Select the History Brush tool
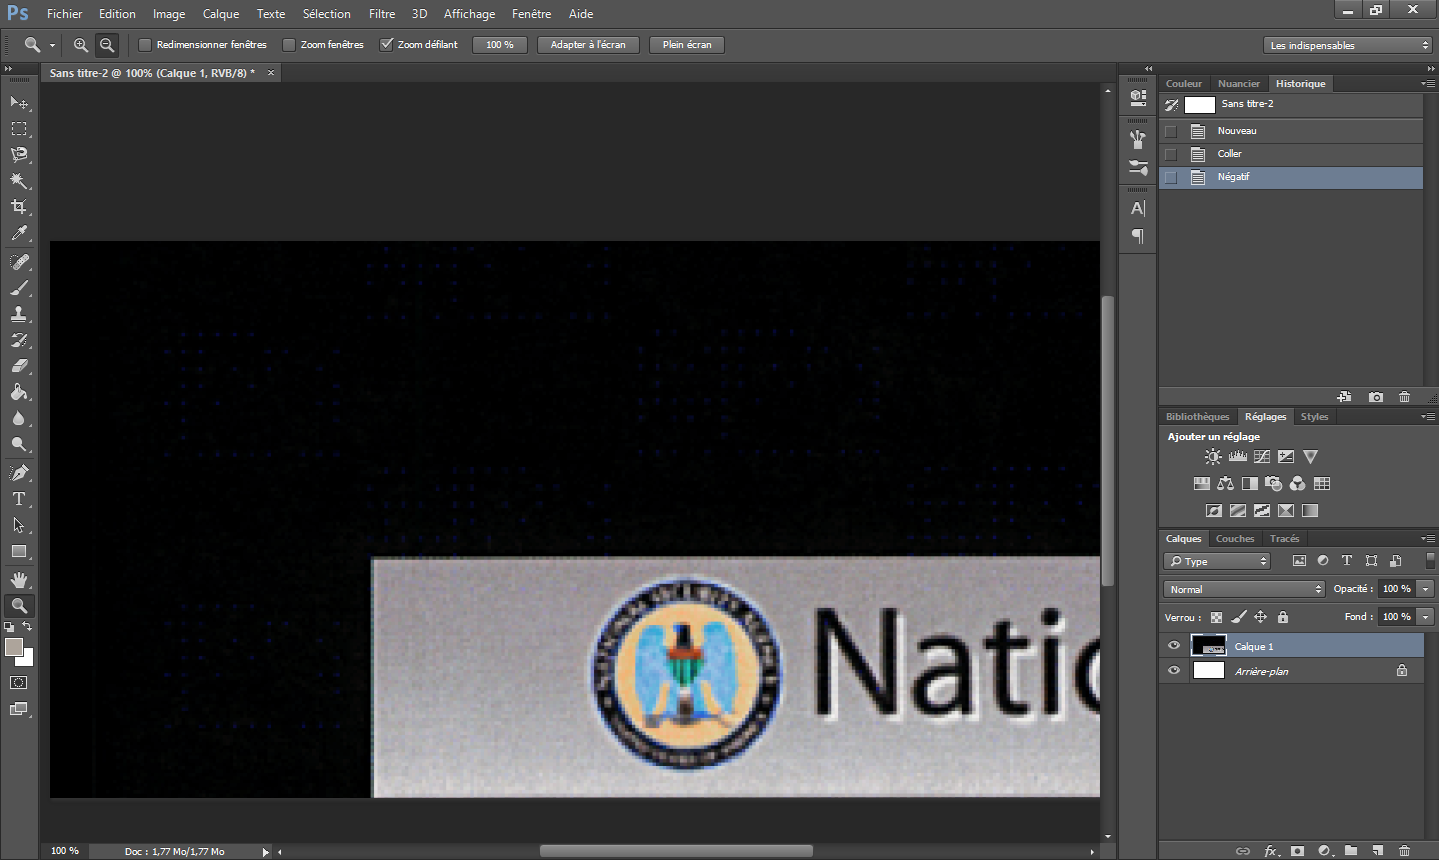Screen dimensions: 1439x860 coord(19,340)
